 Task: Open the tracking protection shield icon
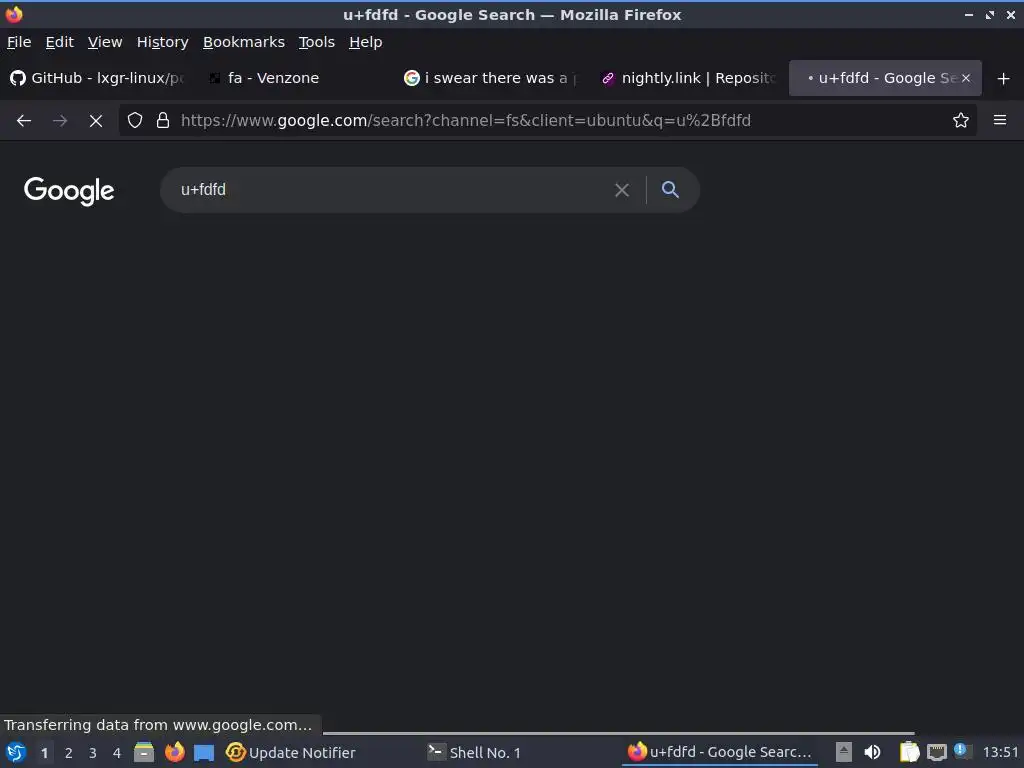[135, 120]
